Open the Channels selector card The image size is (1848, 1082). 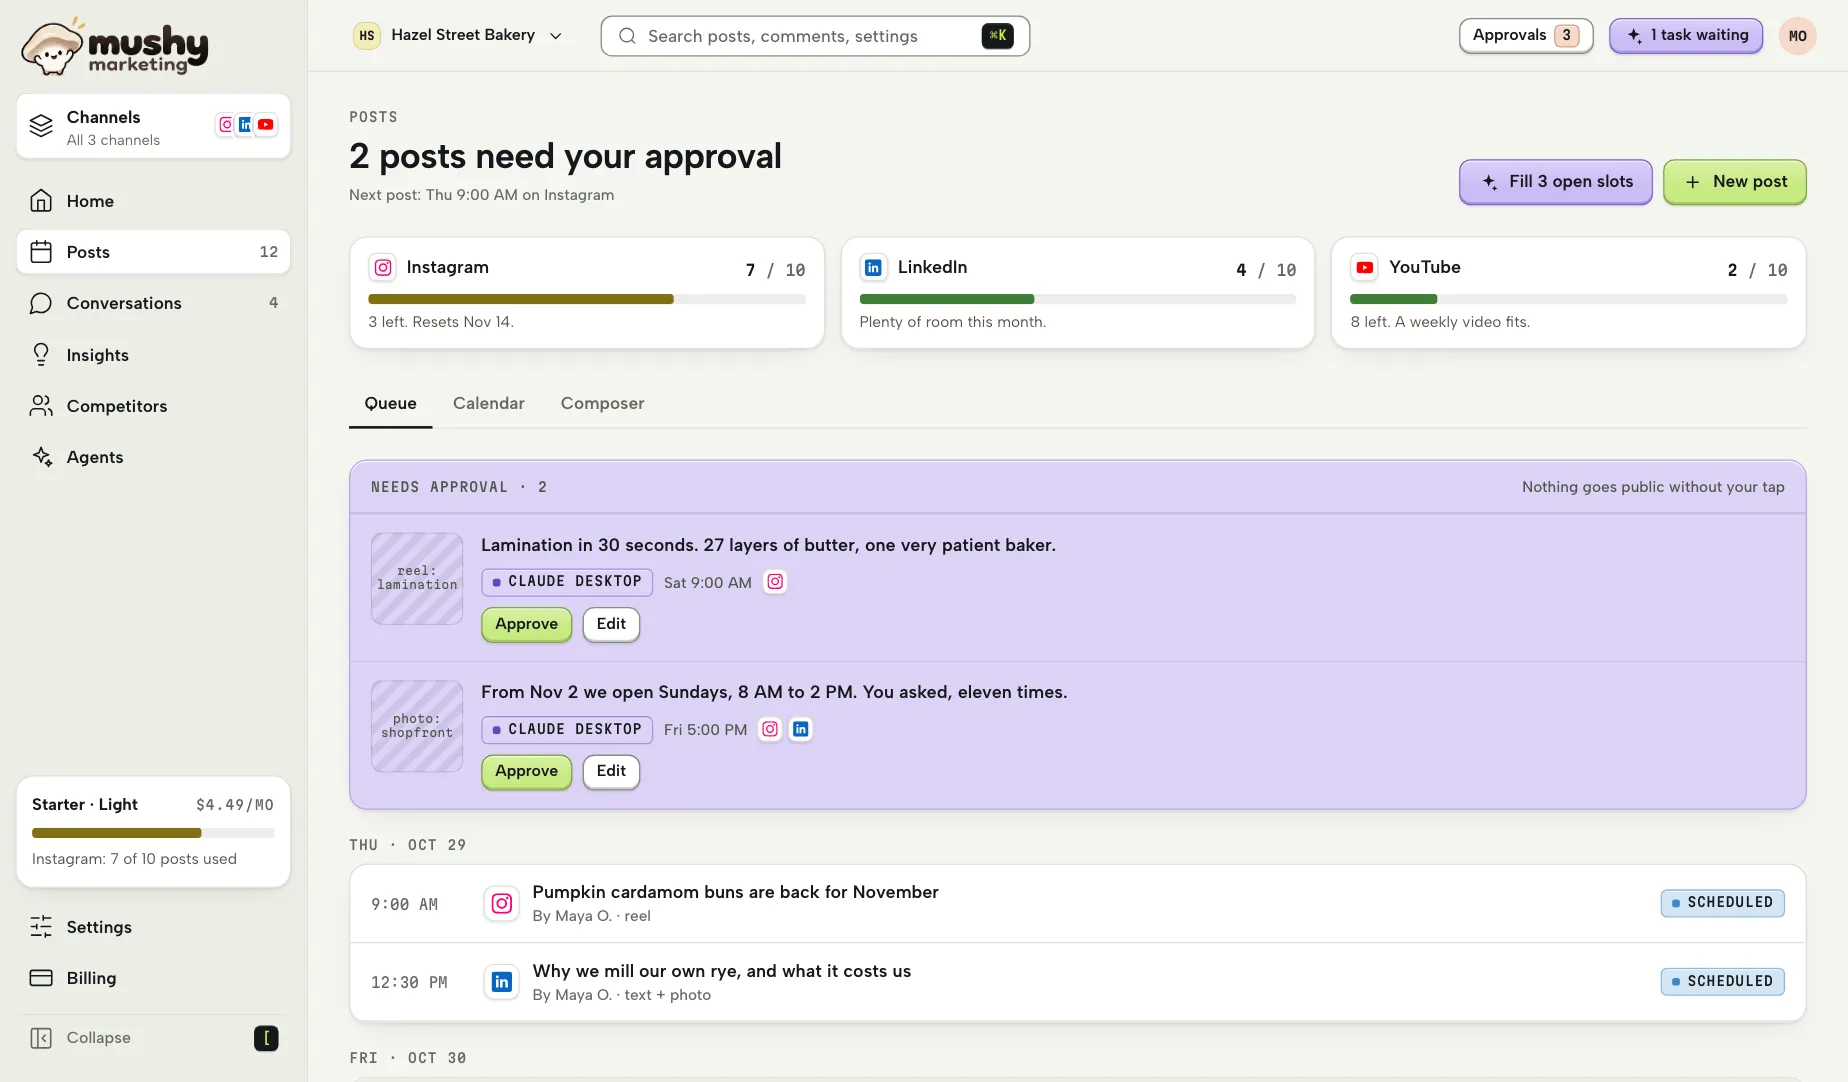pos(153,126)
